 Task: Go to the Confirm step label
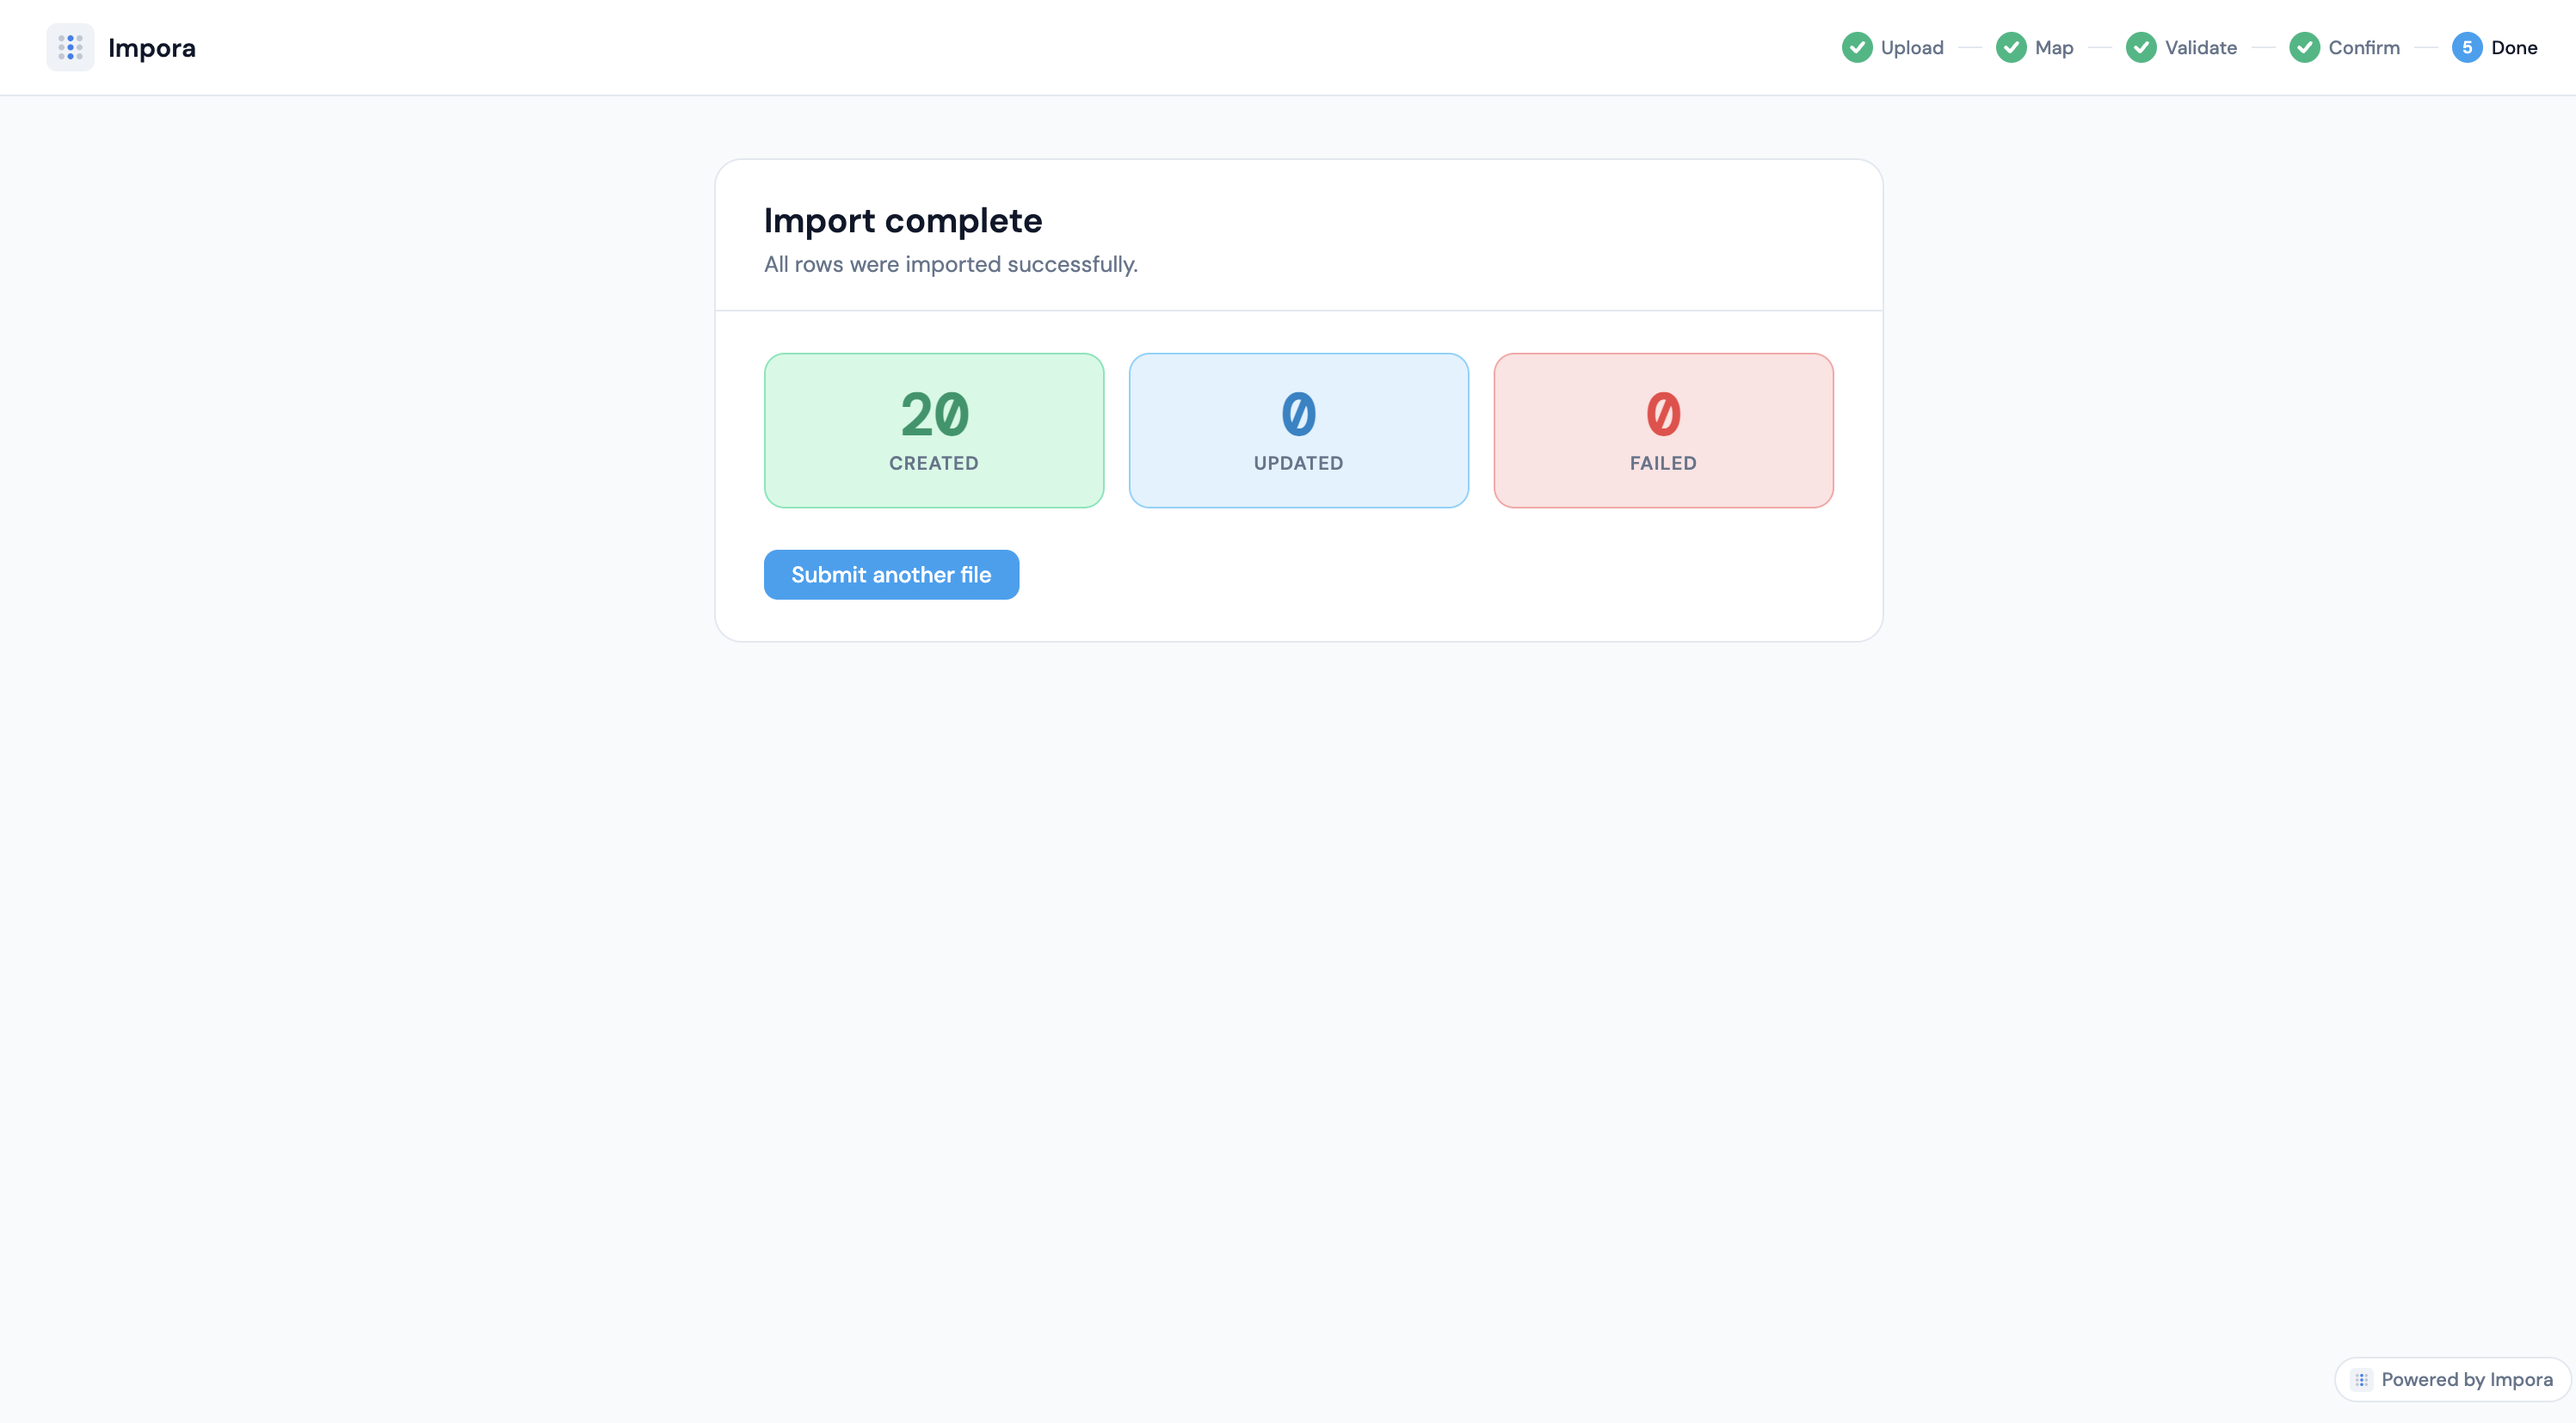click(2364, 47)
